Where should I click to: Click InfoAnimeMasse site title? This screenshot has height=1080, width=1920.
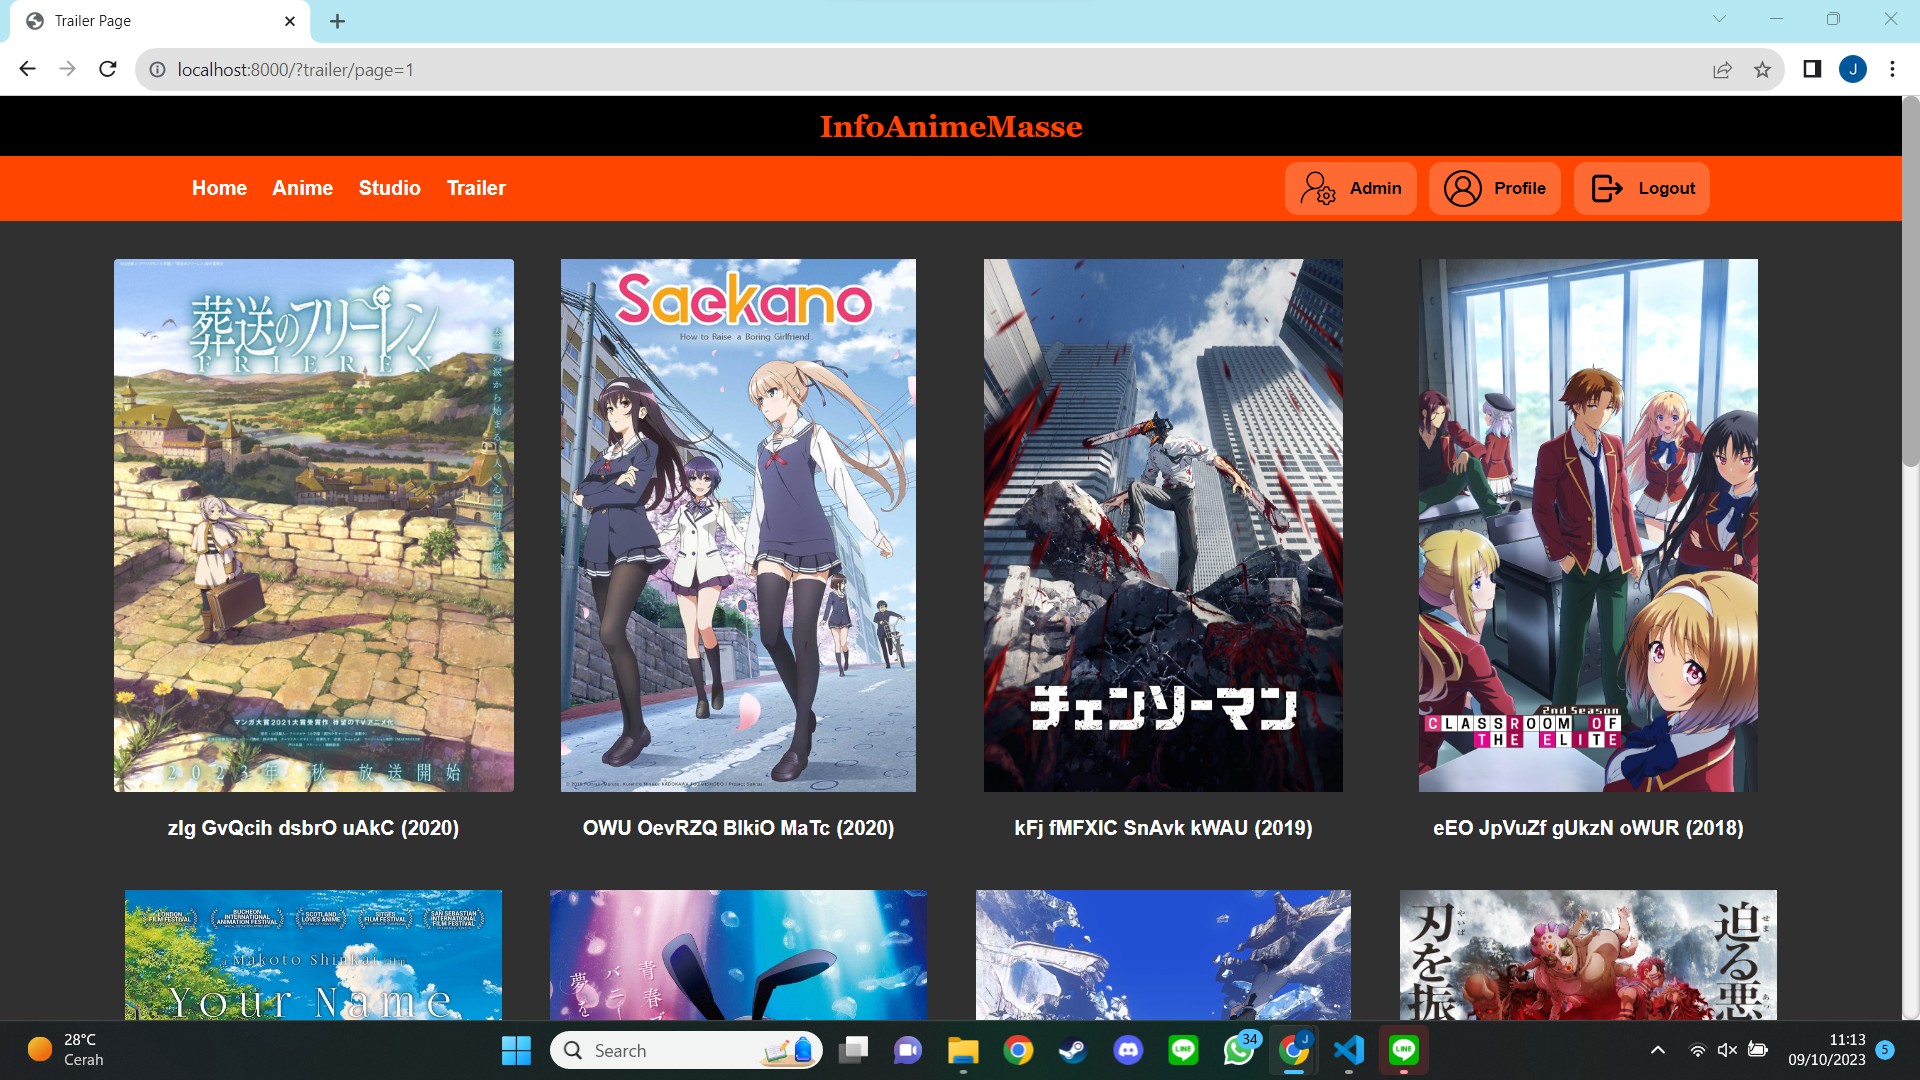[950, 127]
